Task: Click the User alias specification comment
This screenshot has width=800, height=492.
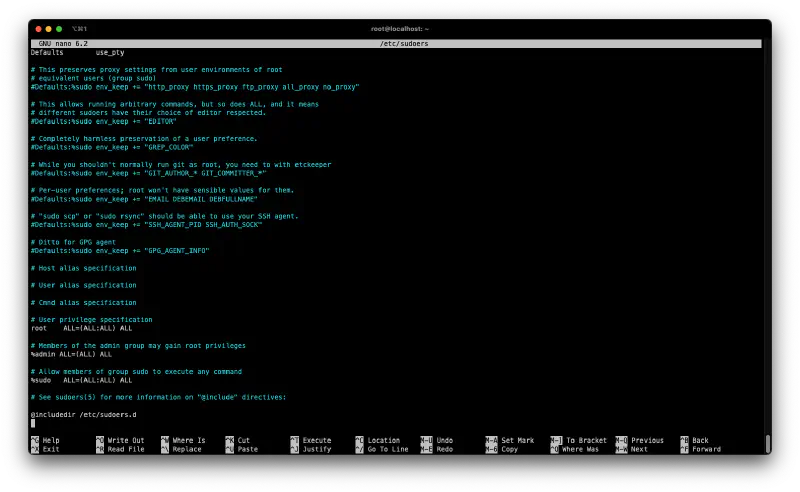Action: tap(84, 285)
